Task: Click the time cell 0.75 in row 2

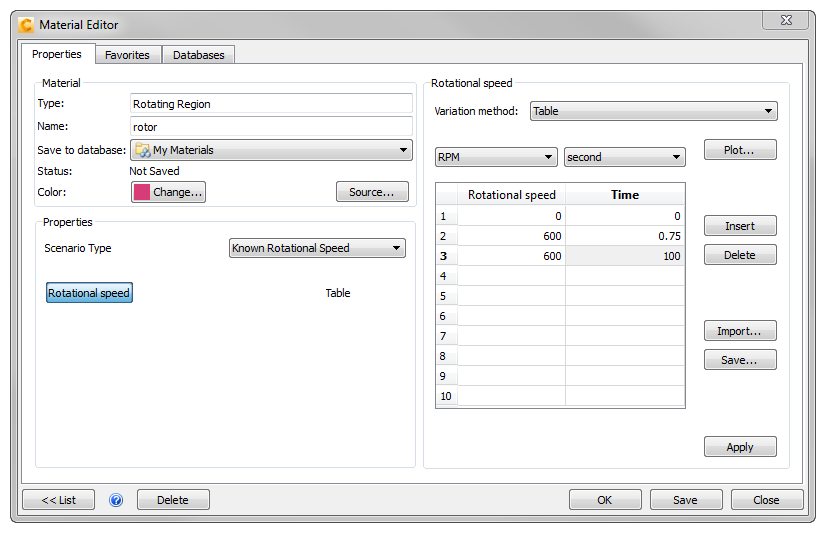Action: tap(625, 236)
